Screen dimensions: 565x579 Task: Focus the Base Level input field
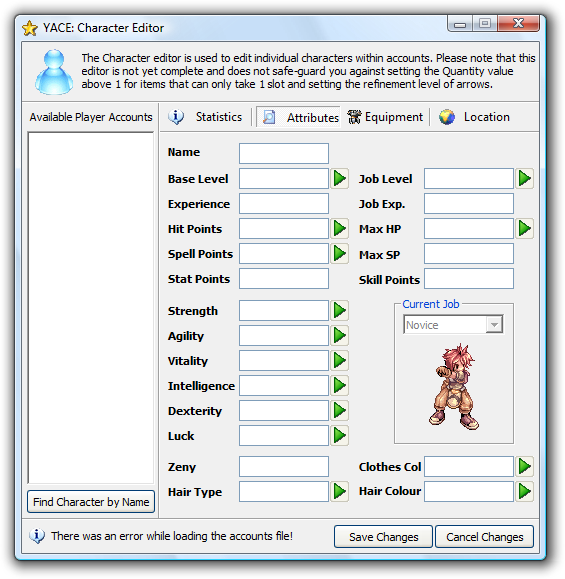(284, 179)
